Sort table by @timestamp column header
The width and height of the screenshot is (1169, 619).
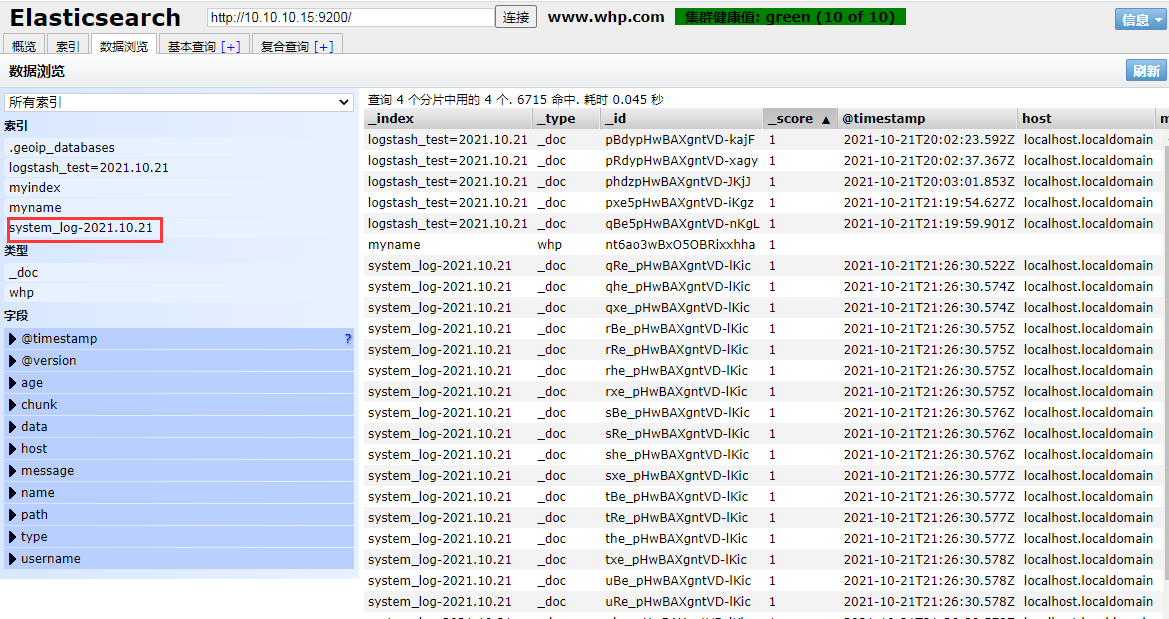(x=927, y=119)
